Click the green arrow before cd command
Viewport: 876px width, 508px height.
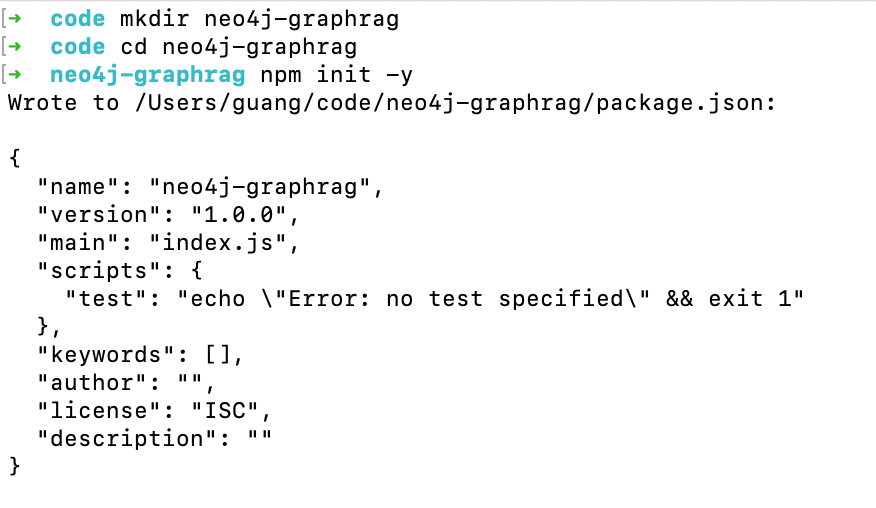[15, 47]
